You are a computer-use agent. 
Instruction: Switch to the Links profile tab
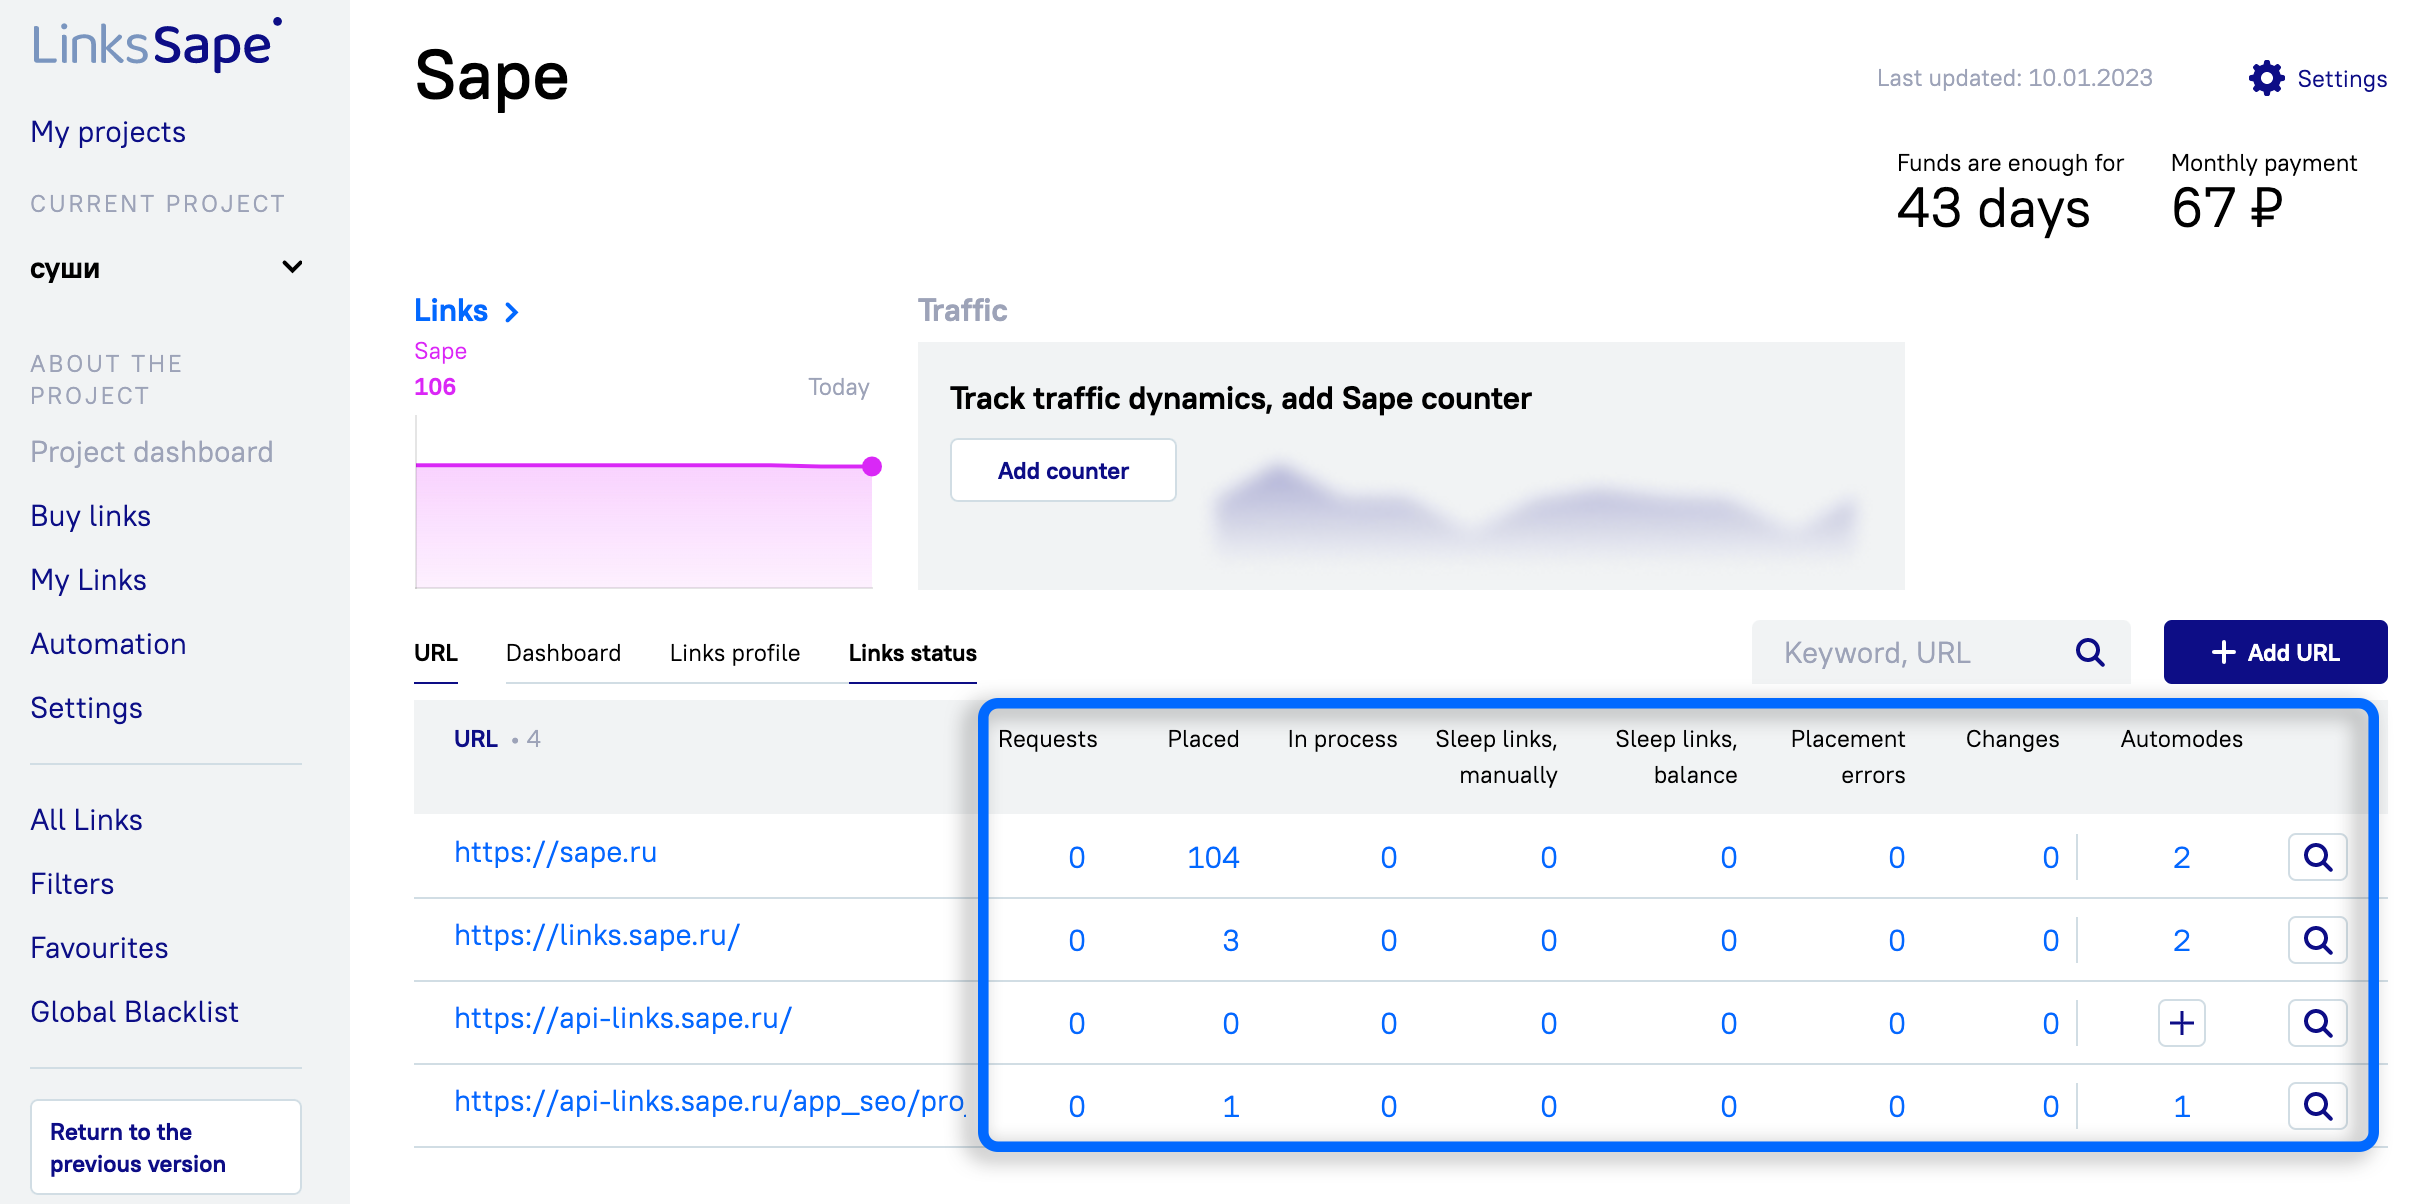point(735,653)
